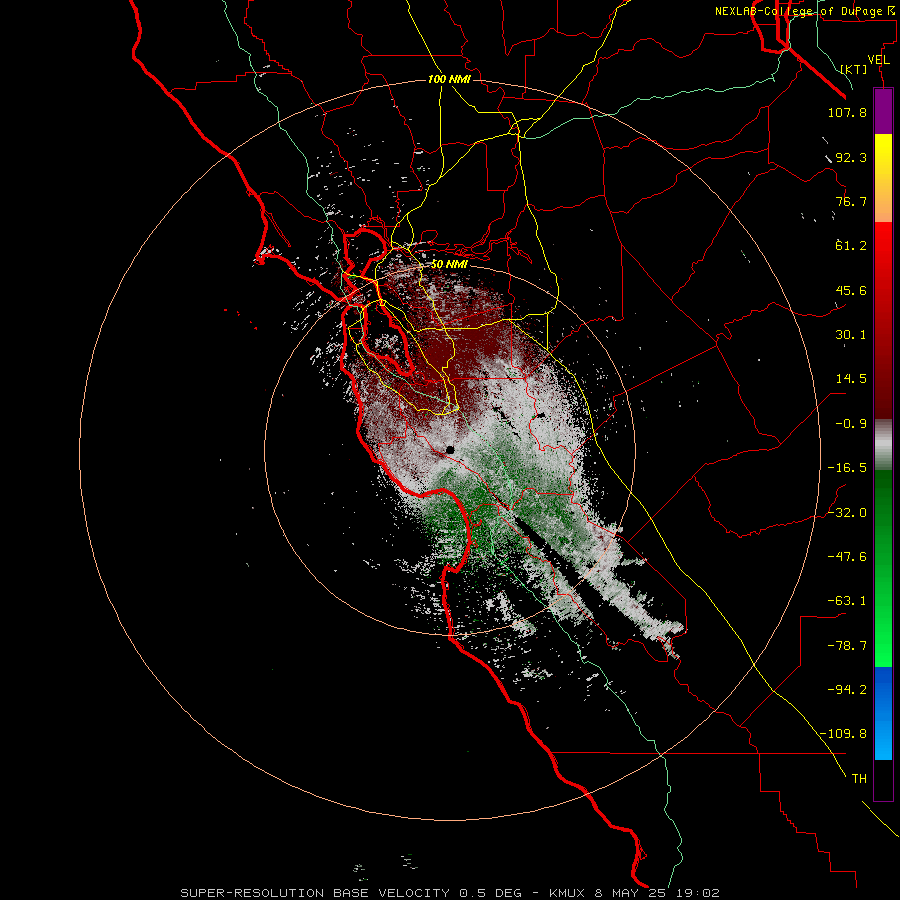
Task: Click the -109.8 scale label
Action: [x=843, y=734]
